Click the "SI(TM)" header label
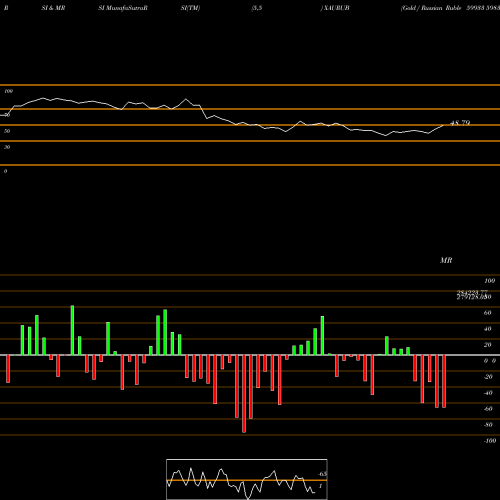This screenshot has width=500, height=500. pyautogui.click(x=190, y=8)
